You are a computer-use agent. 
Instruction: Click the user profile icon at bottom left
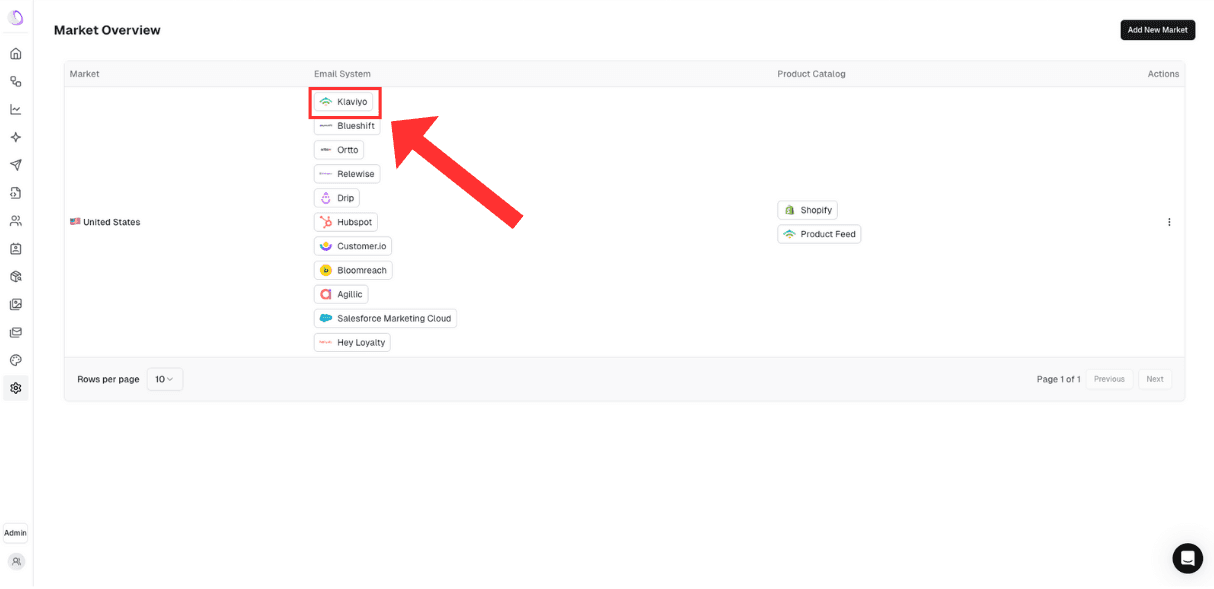(16, 562)
